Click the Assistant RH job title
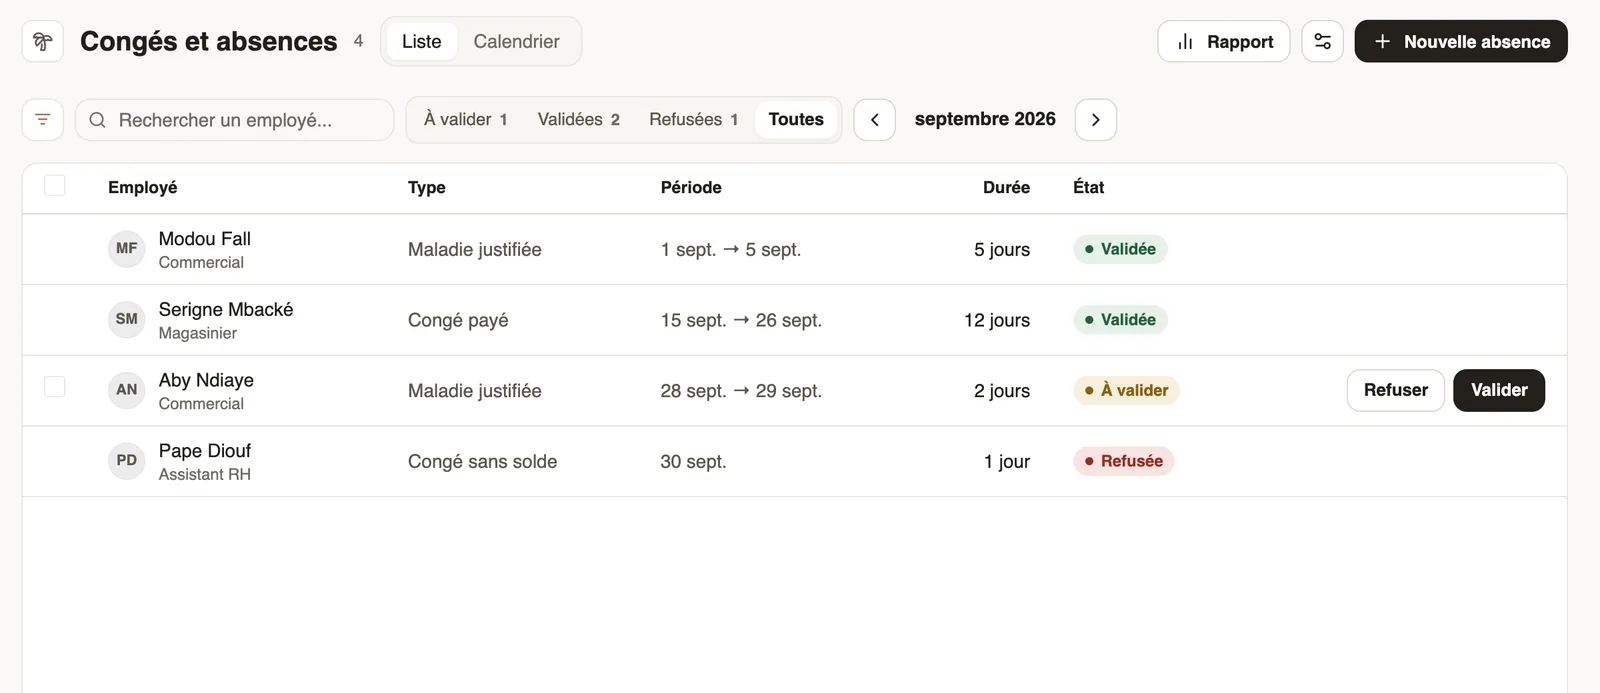The height and width of the screenshot is (693, 1600). (x=205, y=474)
